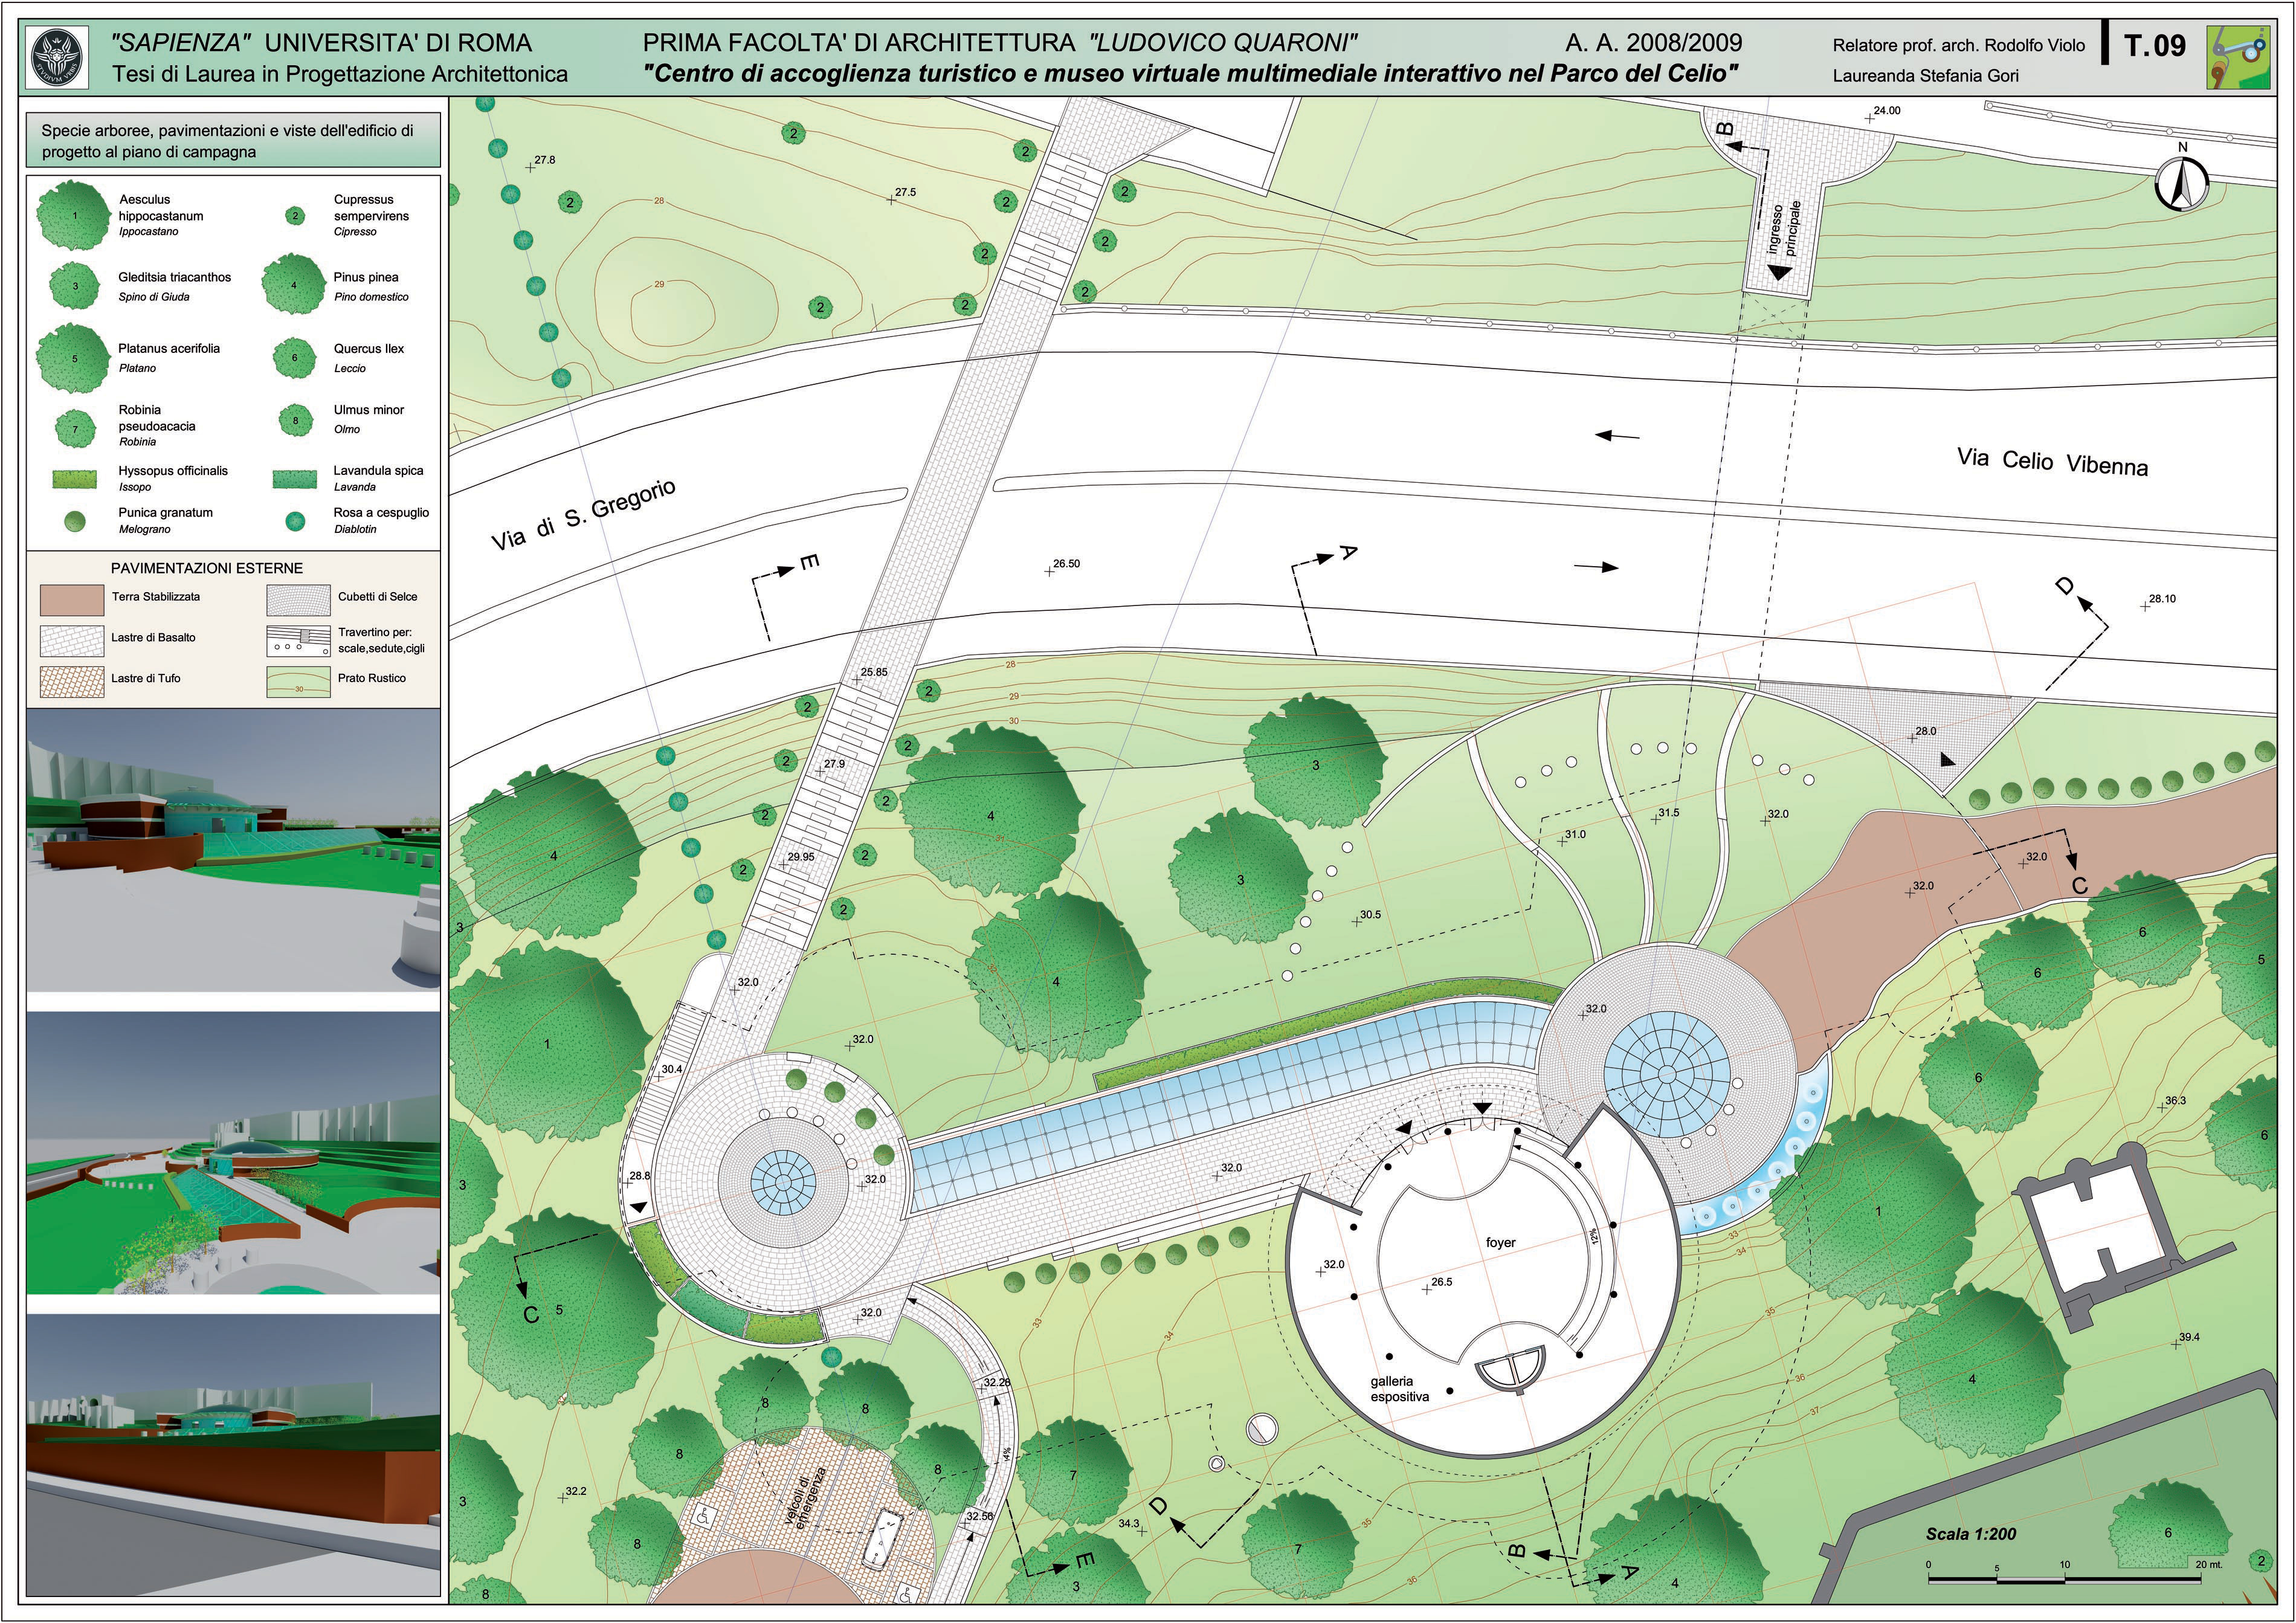Select the Lastre di Tufo paving swatch
2296x1623 pixels.
pyautogui.click(x=72, y=681)
